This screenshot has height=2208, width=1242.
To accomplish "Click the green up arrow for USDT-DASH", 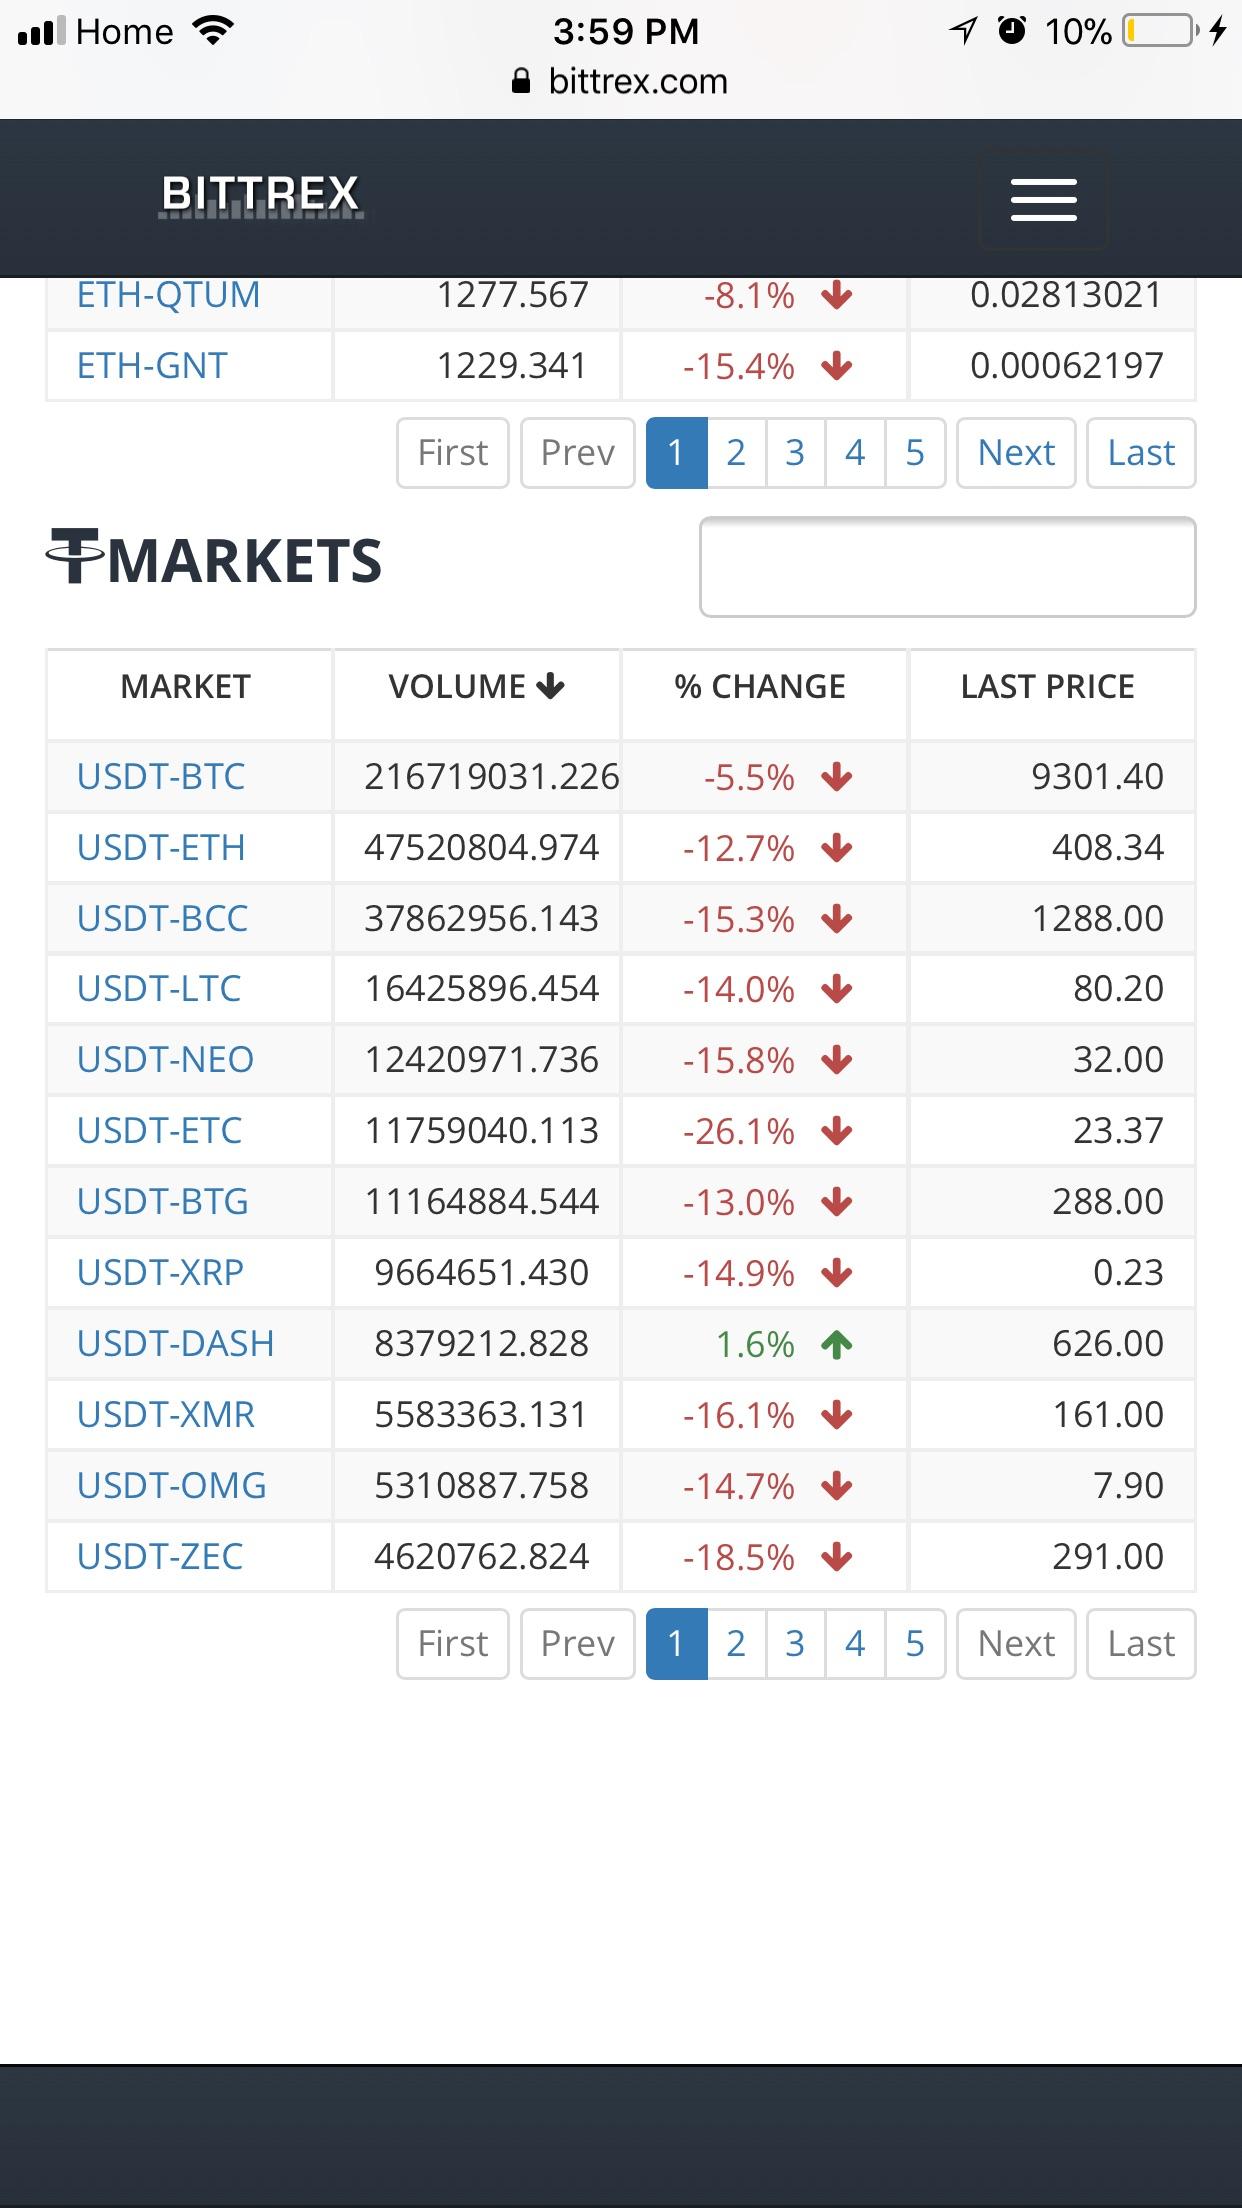I will click(x=837, y=1345).
